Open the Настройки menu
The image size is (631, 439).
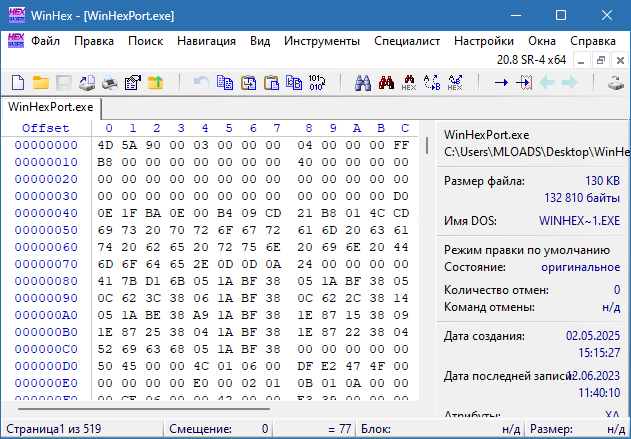pos(484,41)
